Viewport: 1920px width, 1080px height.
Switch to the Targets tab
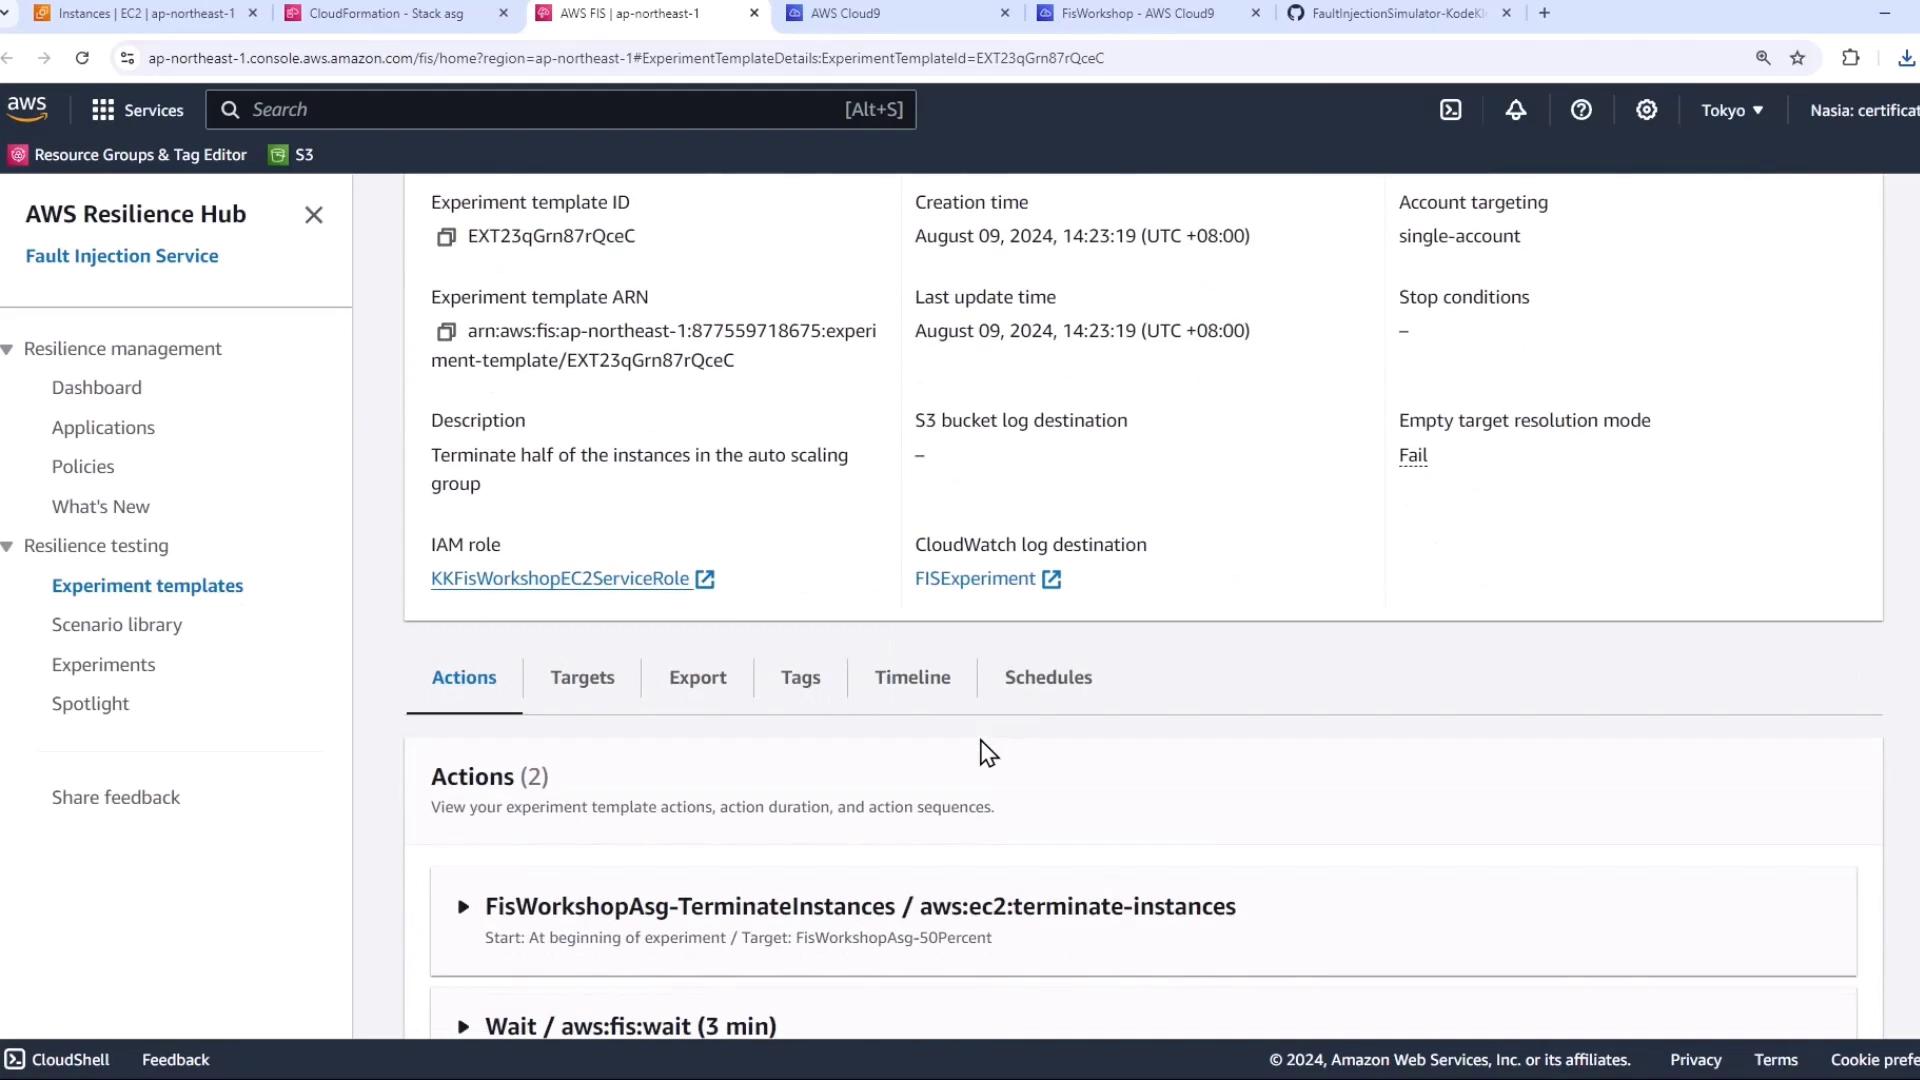(582, 677)
